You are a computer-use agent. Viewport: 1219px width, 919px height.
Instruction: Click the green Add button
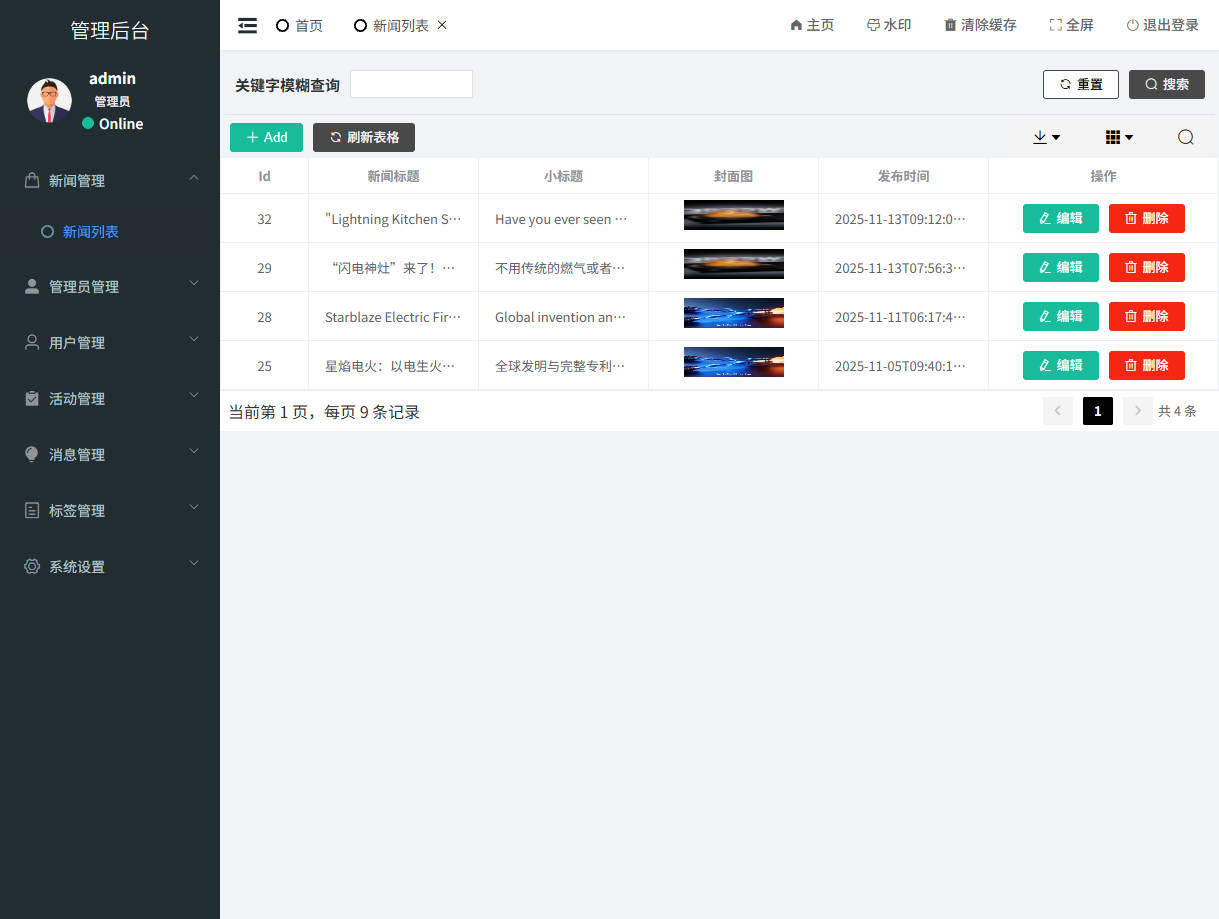266,138
